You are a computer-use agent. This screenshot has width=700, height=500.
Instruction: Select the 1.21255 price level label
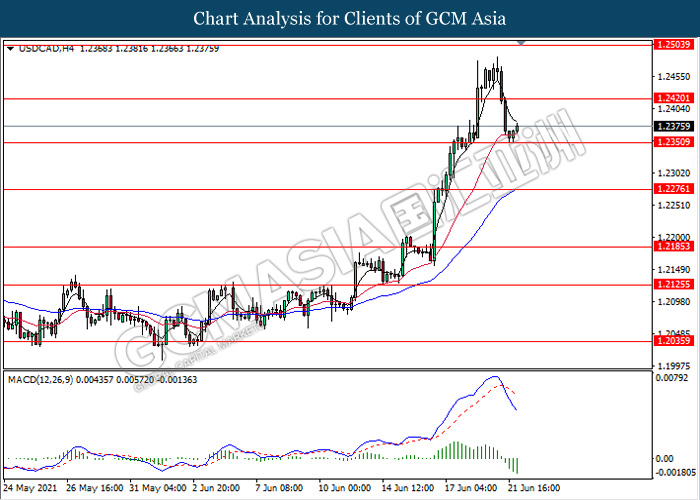[674, 284]
